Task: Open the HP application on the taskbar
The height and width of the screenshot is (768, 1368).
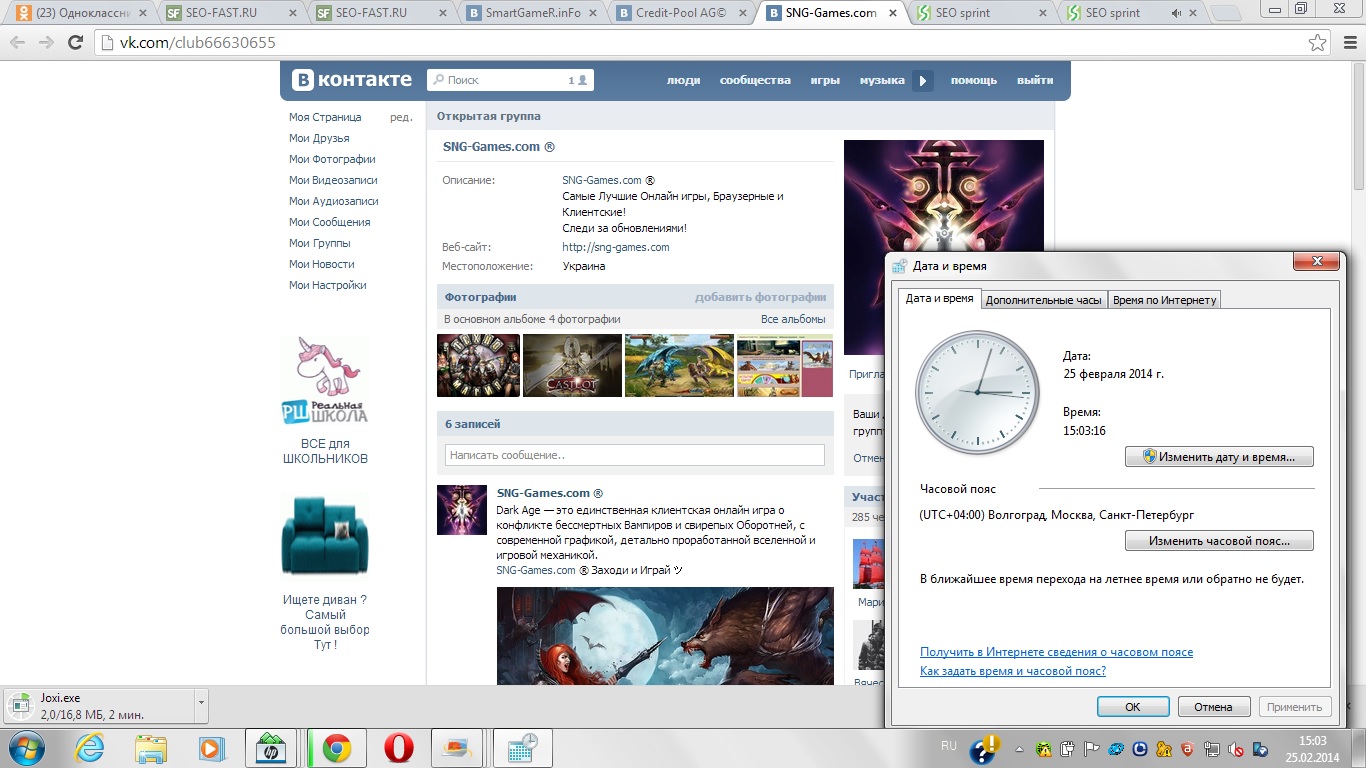Action: [270, 748]
